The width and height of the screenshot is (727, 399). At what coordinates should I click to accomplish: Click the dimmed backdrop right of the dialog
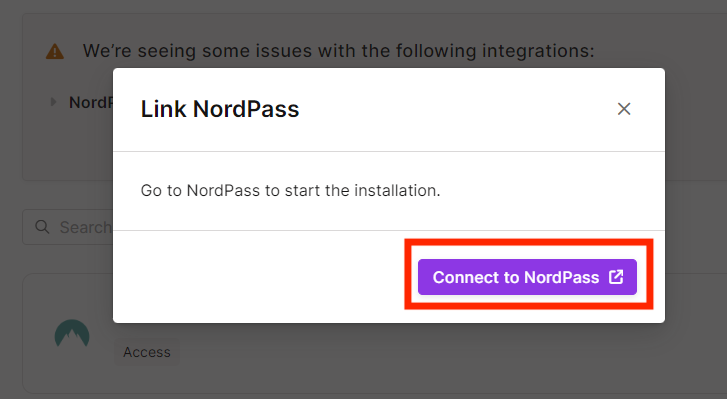coord(695,209)
